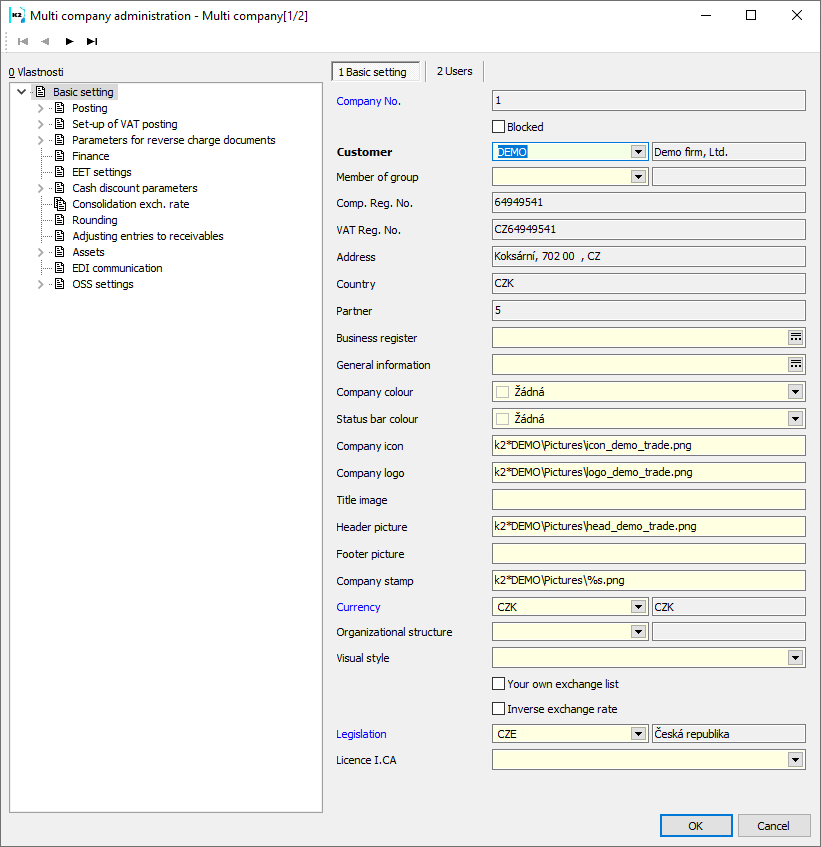Go to the previous record arrow
This screenshot has width=821, height=847.
(x=45, y=41)
